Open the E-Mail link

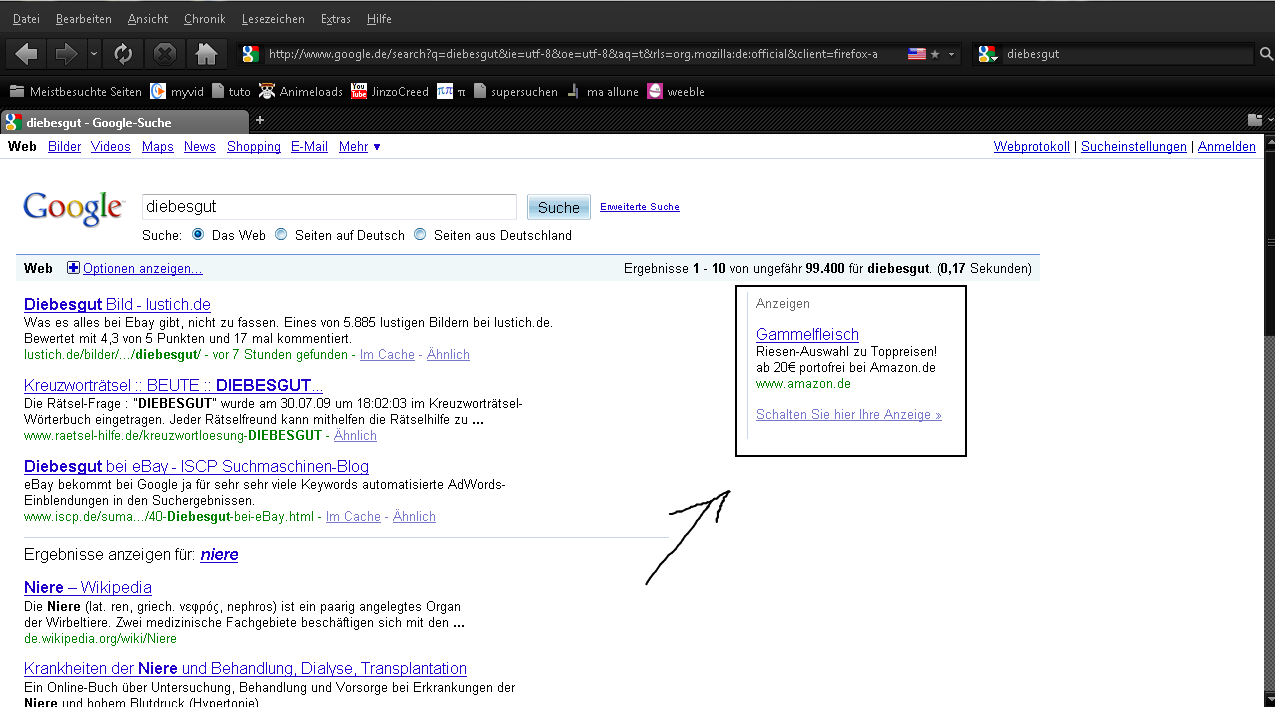(310, 146)
